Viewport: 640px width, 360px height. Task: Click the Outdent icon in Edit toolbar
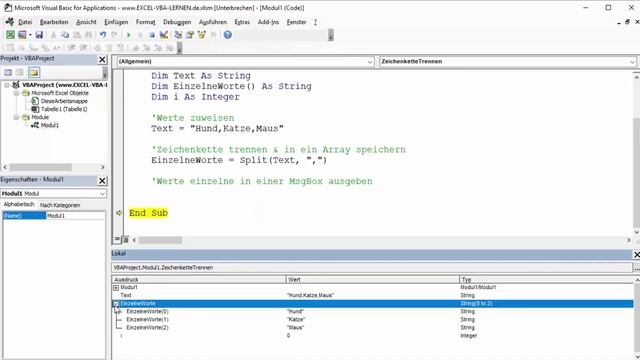pyautogui.click(x=84, y=48)
